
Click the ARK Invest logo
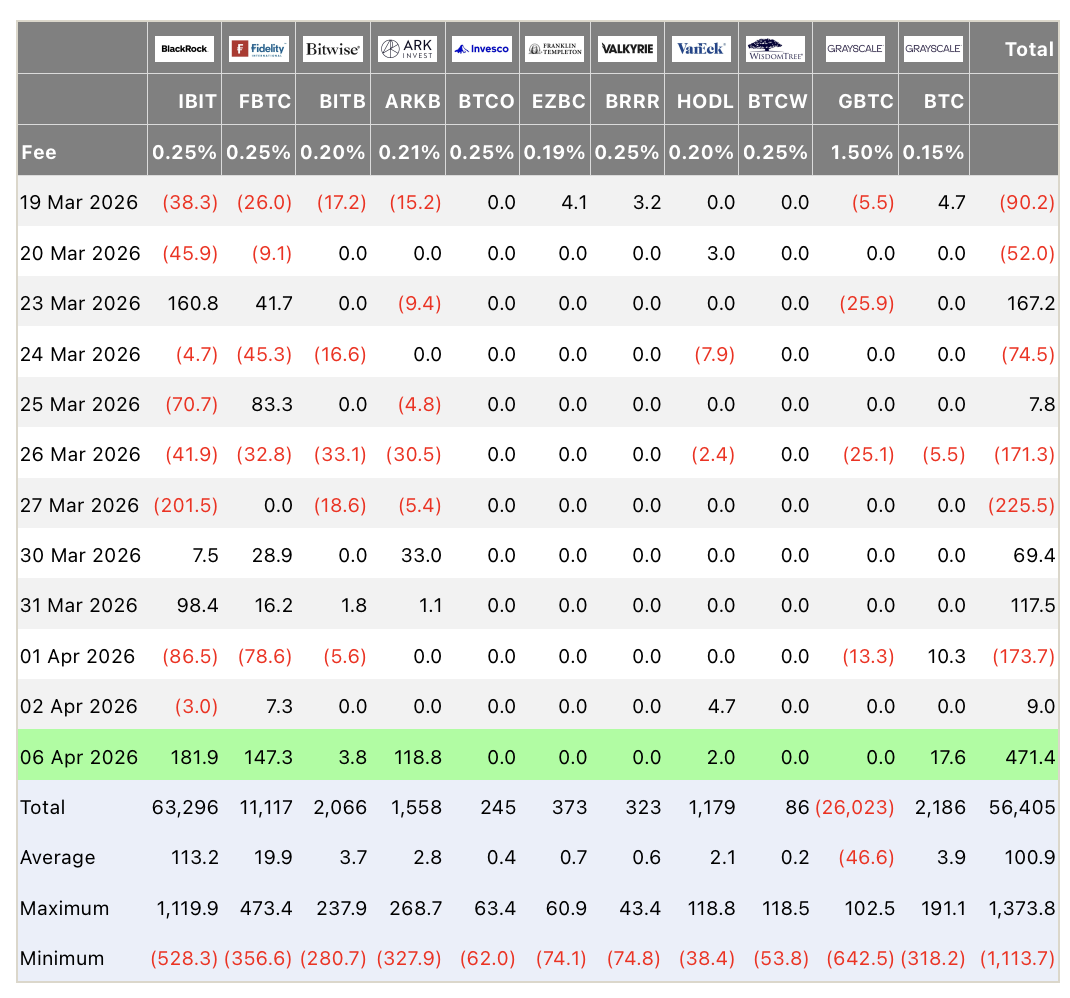tap(407, 49)
